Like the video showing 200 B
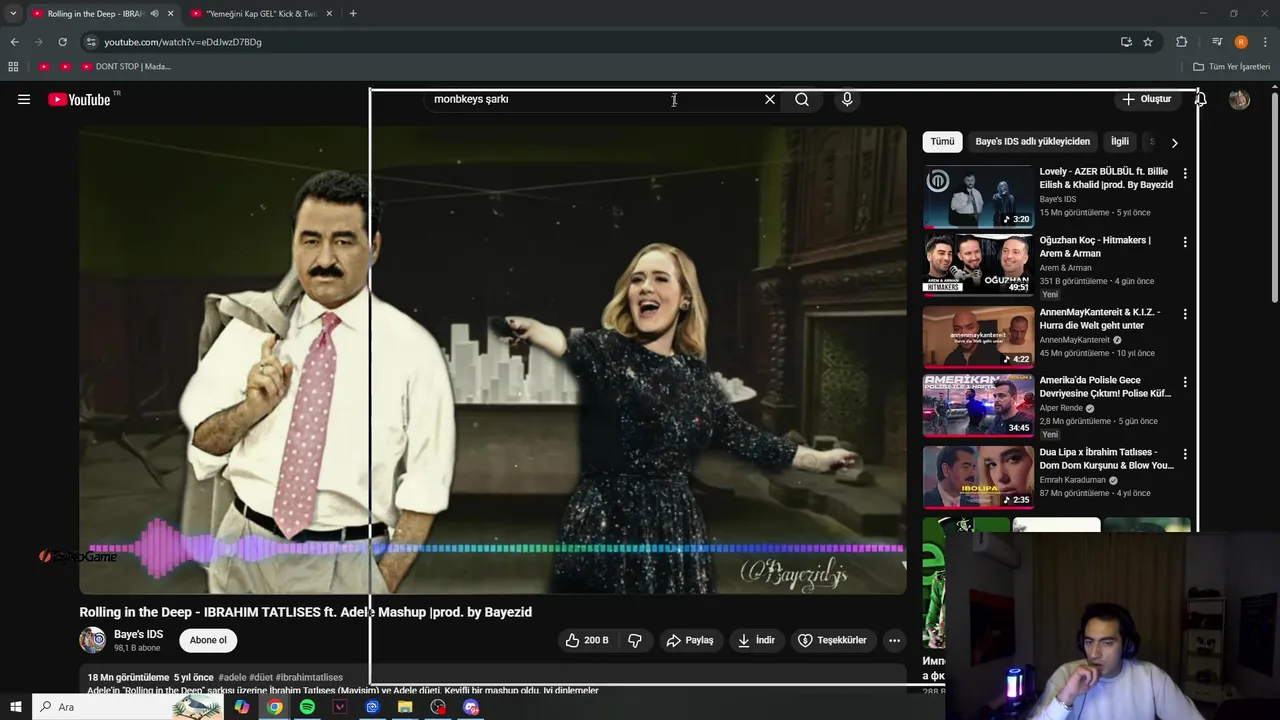1280x720 pixels. click(x=587, y=640)
